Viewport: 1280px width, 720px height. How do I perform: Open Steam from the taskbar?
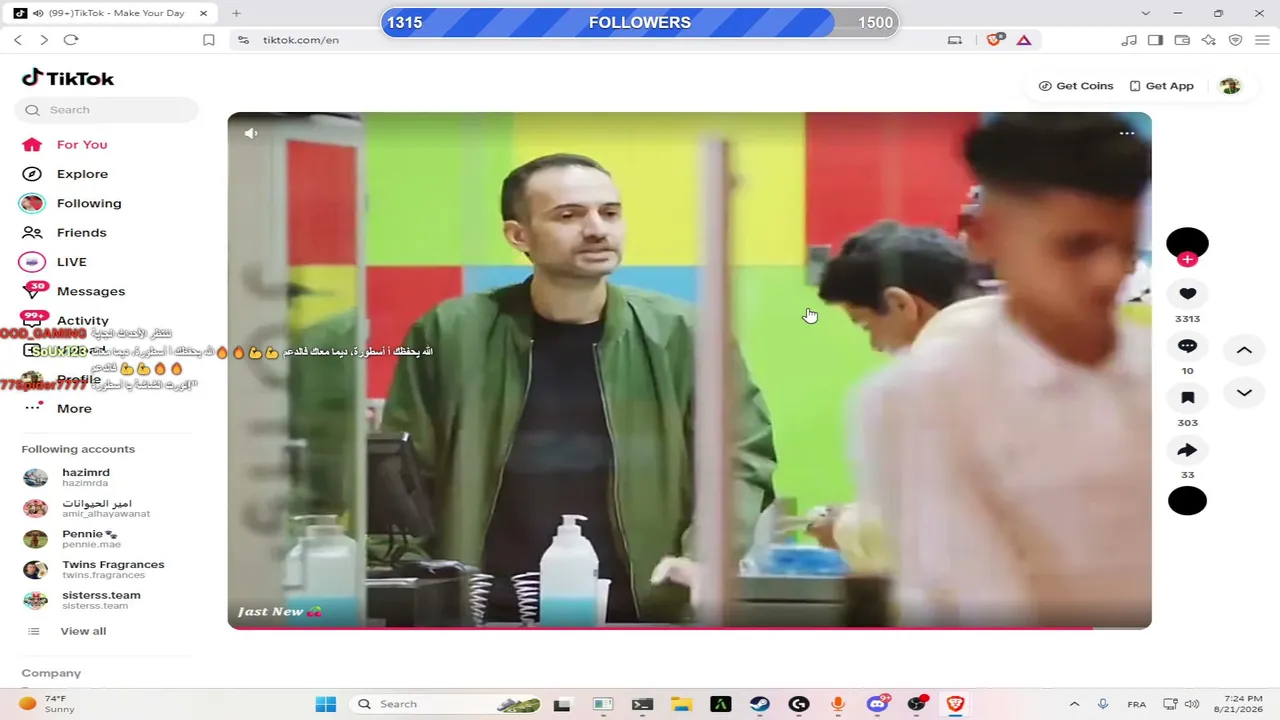pyautogui.click(x=760, y=704)
